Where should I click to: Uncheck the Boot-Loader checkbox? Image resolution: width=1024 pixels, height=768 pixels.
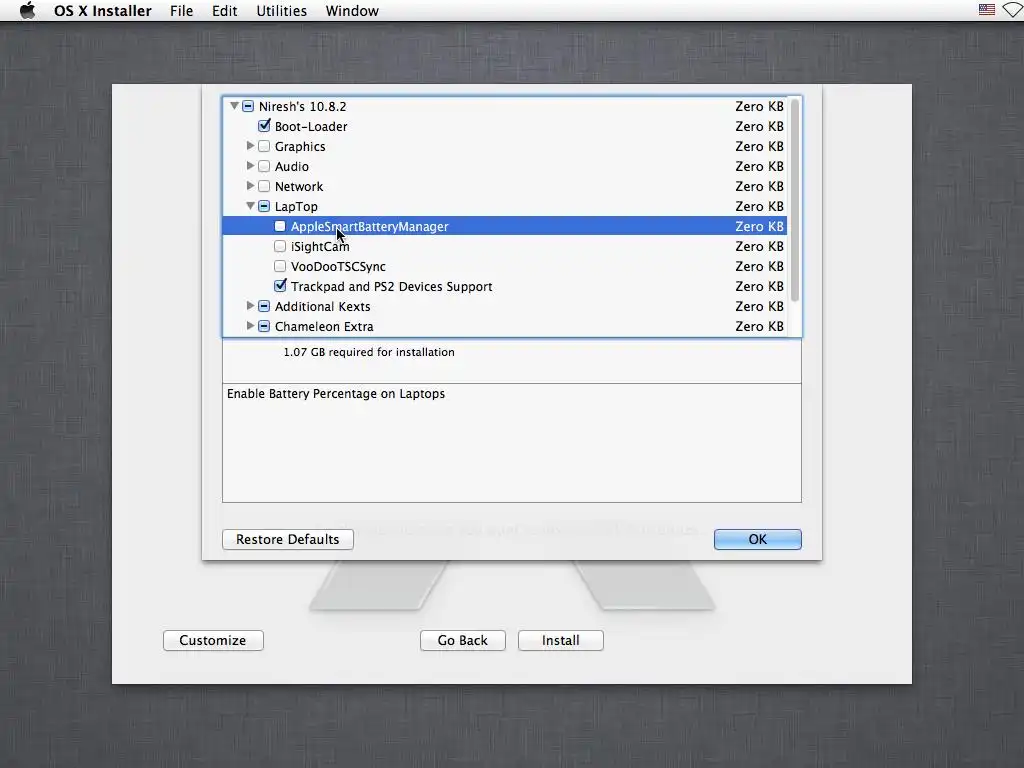(264, 125)
